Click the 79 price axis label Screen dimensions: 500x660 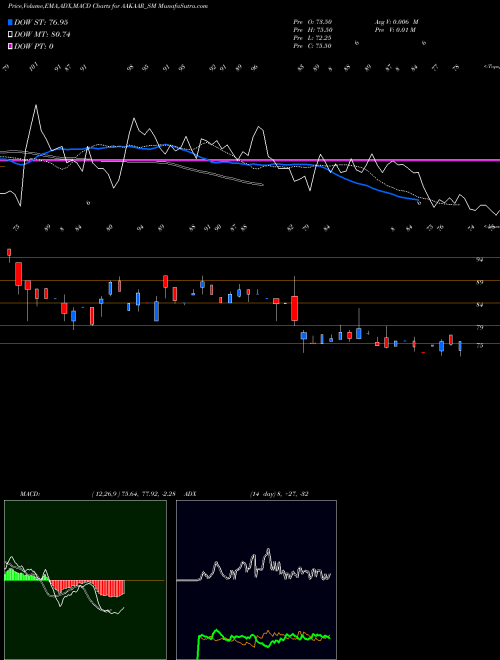[479, 327]
